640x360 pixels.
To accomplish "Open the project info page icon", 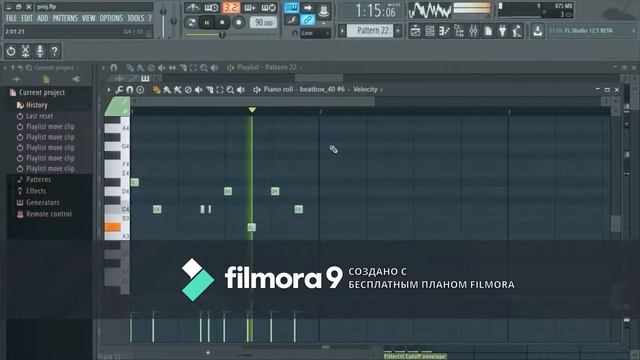I will [488, 31].
